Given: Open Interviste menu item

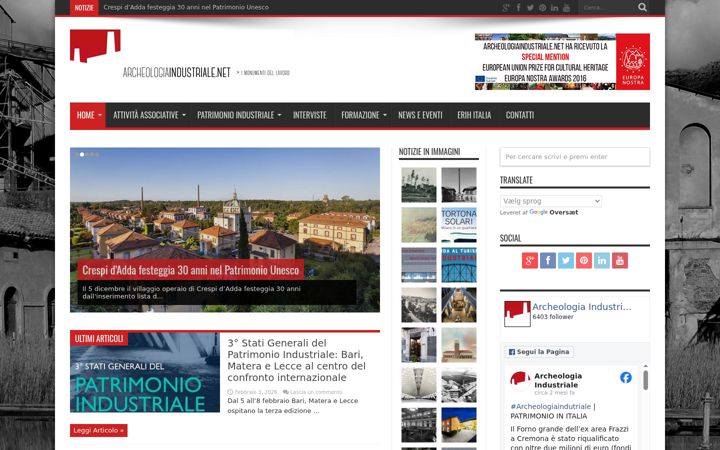Looking at the screenshot, I should [x=310, y=115].
